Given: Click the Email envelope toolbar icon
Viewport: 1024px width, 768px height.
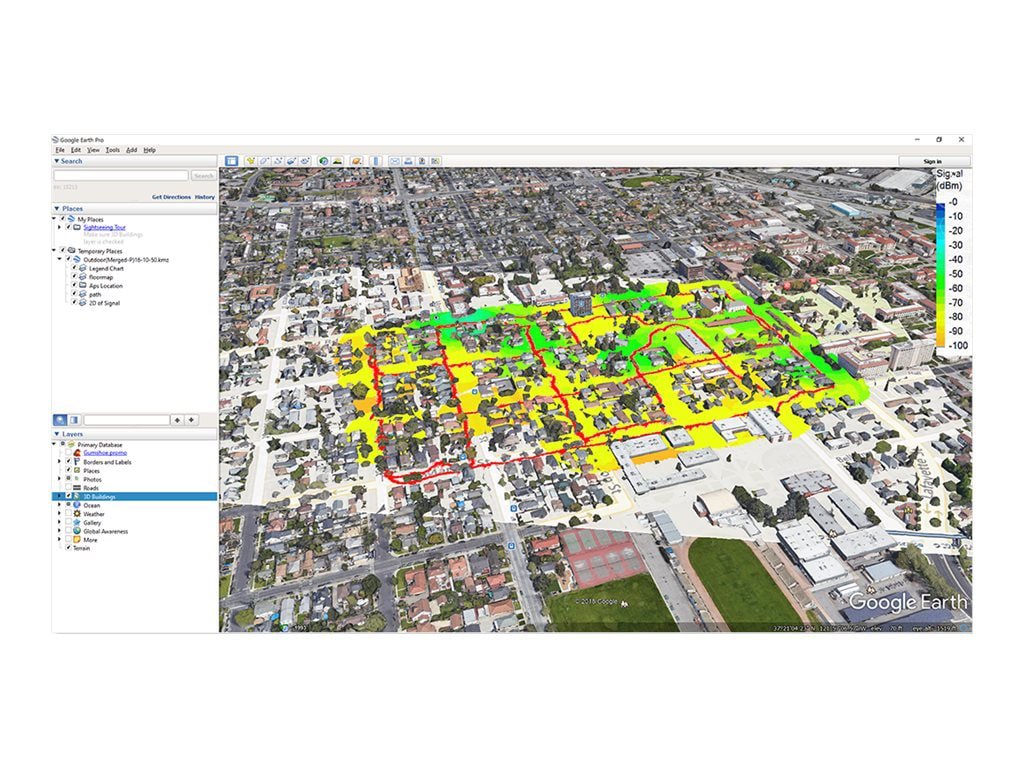Looking at the screenshot, I should (x=395, y=160).
